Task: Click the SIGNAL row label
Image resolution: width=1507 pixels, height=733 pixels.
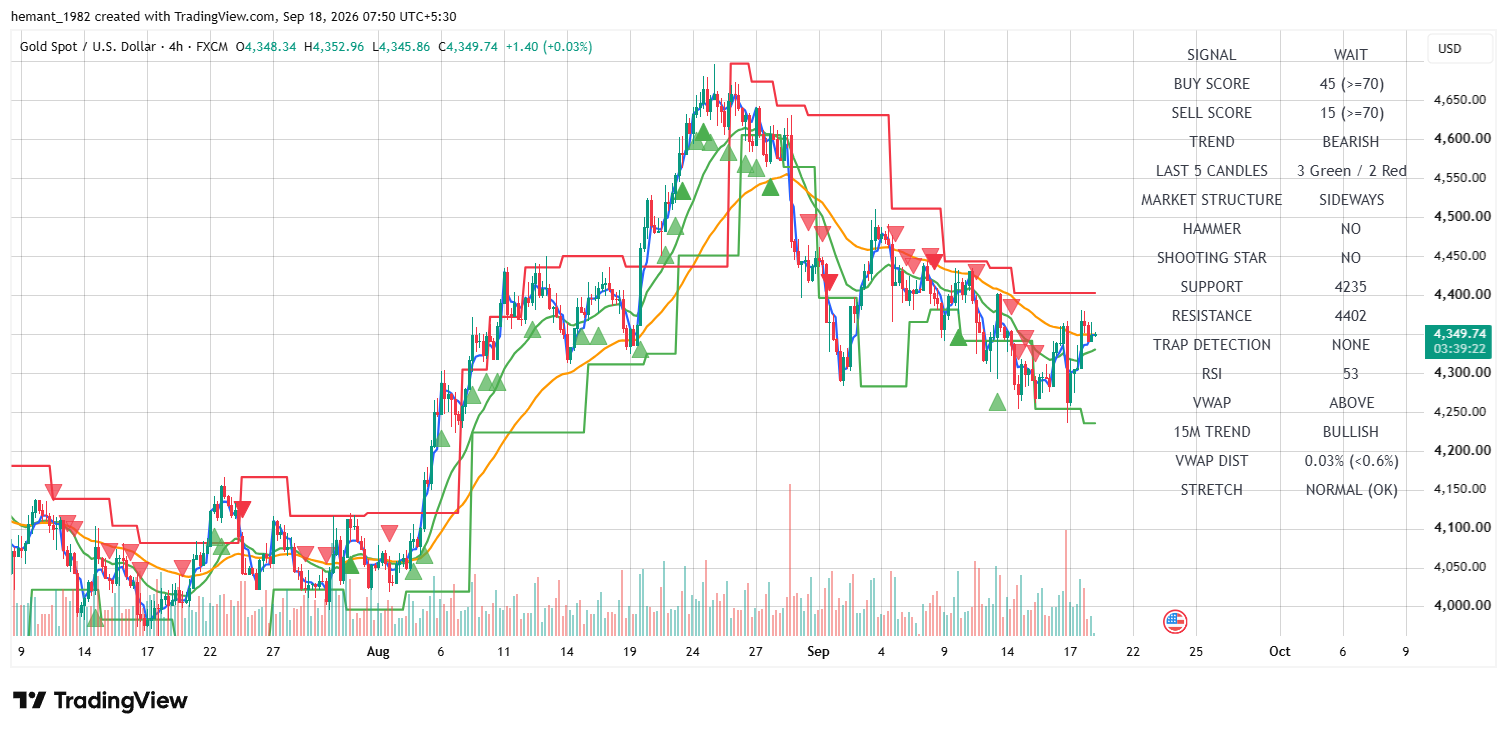Action: coord(1211,55)
